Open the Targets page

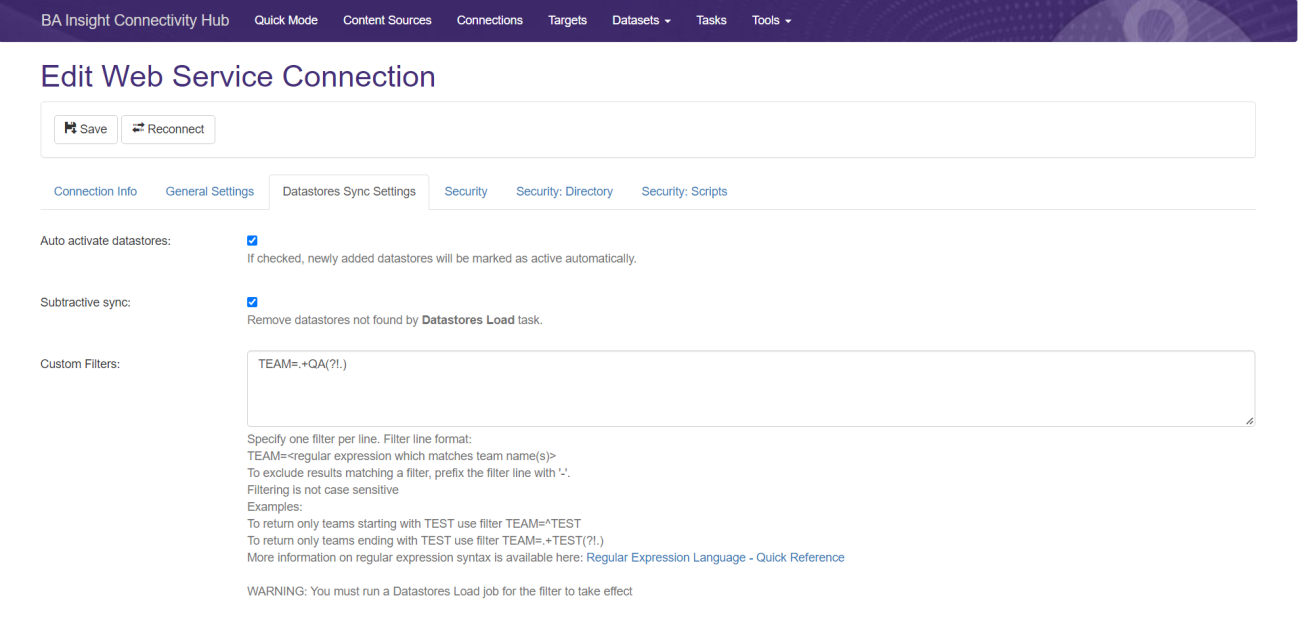pyautogui.click(x=567, y=20)
